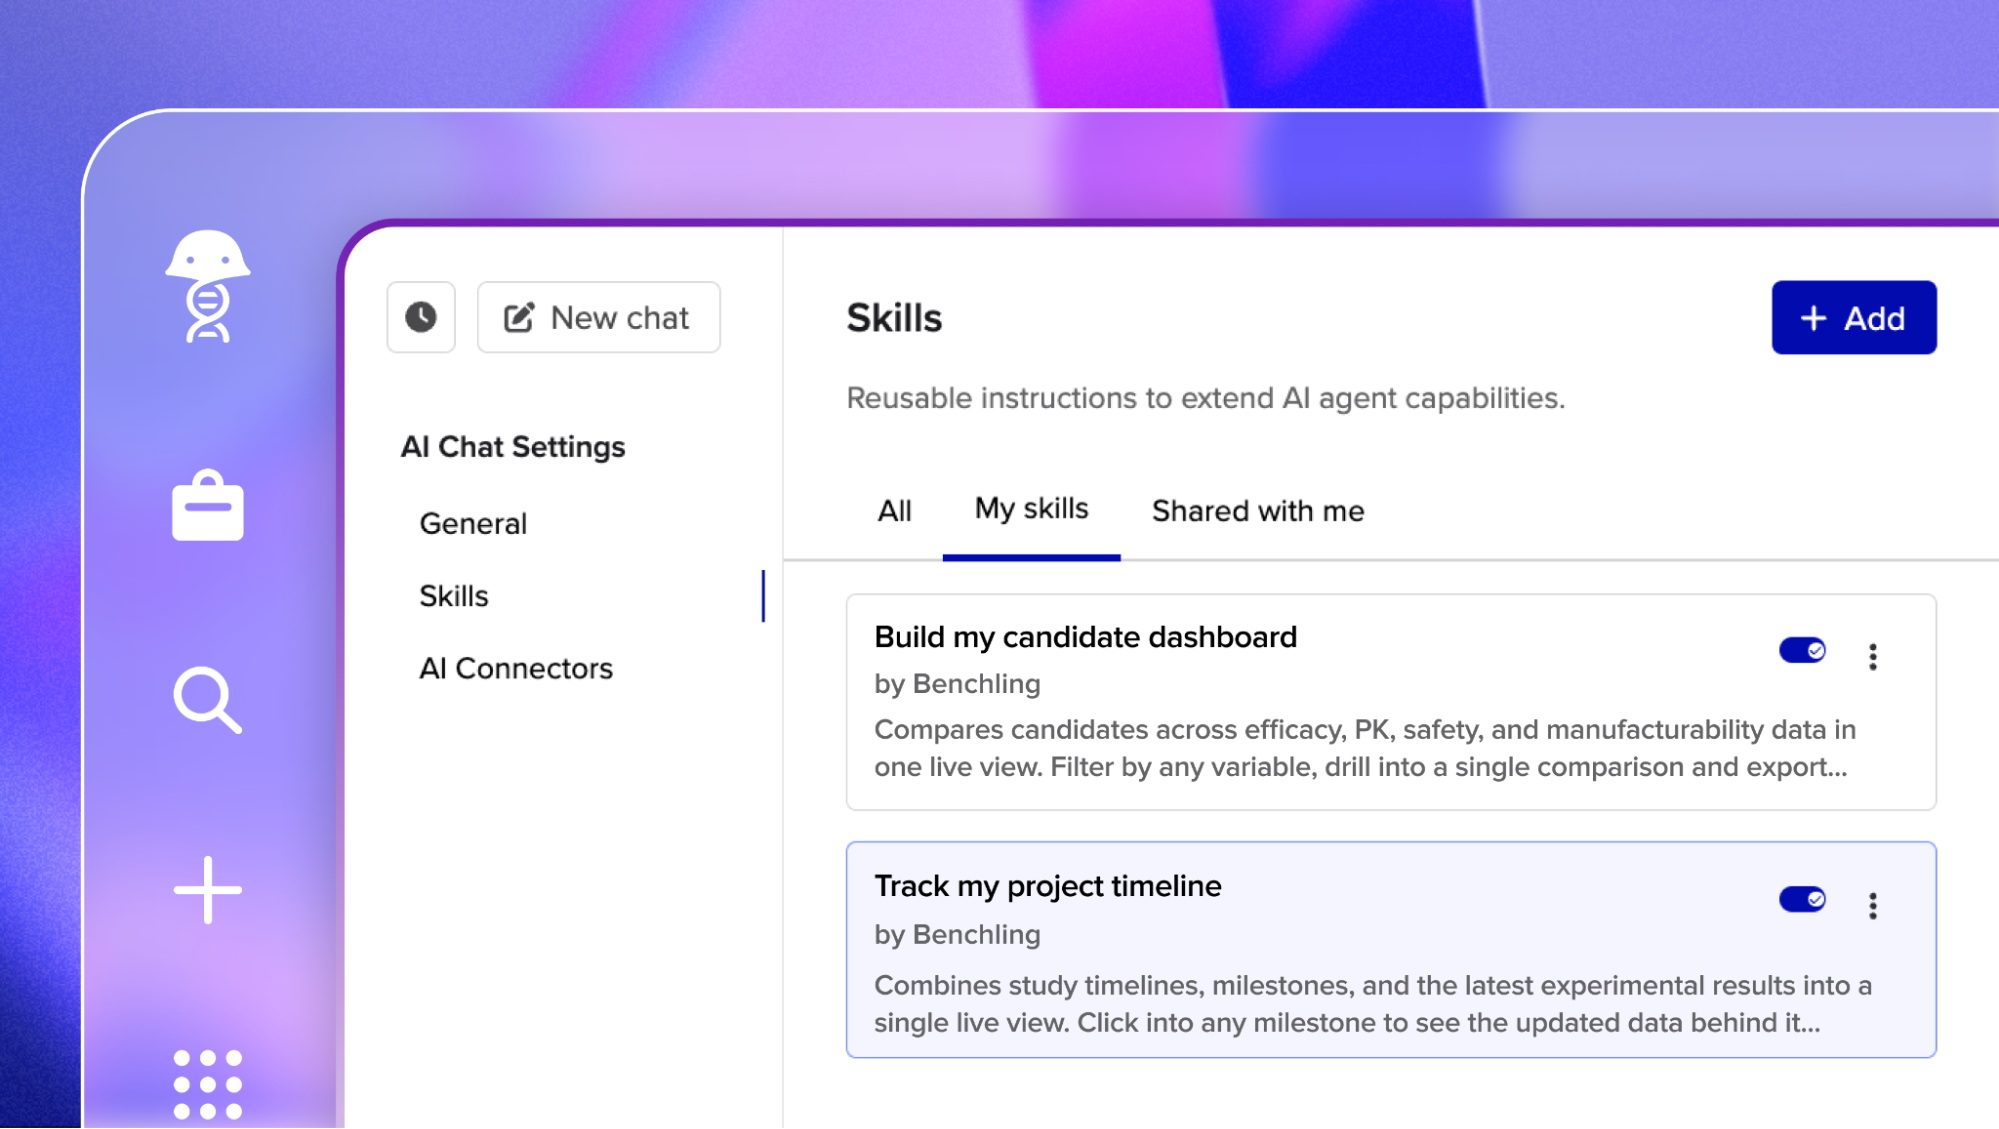
Task: Open AI Connectors settings
Action: click(516, 668)
